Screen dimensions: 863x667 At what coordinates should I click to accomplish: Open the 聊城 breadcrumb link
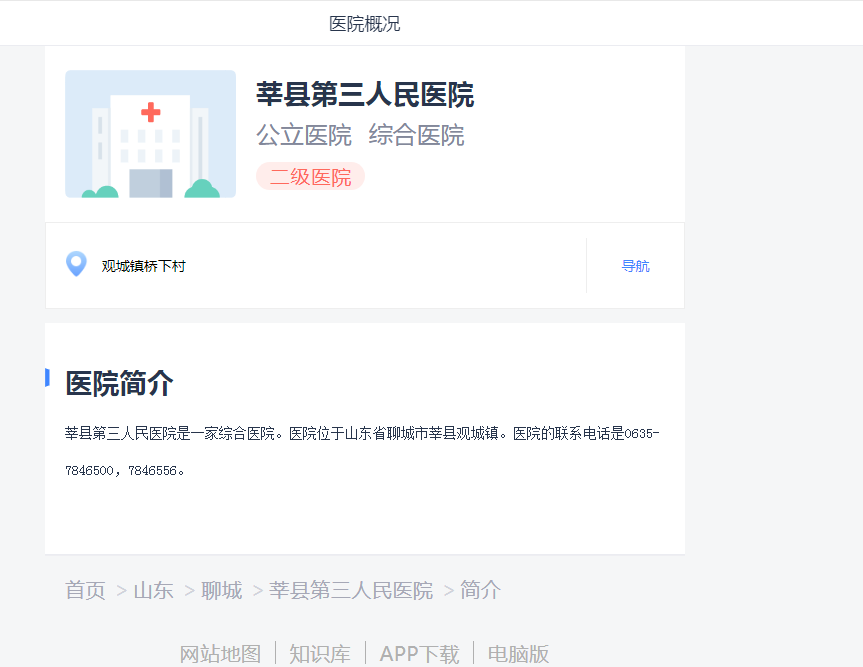(222, 591)
